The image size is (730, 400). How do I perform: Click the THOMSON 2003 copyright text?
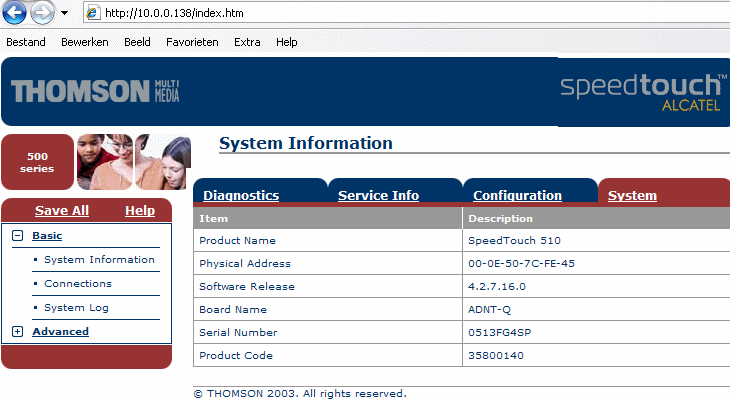pos(300,393)
